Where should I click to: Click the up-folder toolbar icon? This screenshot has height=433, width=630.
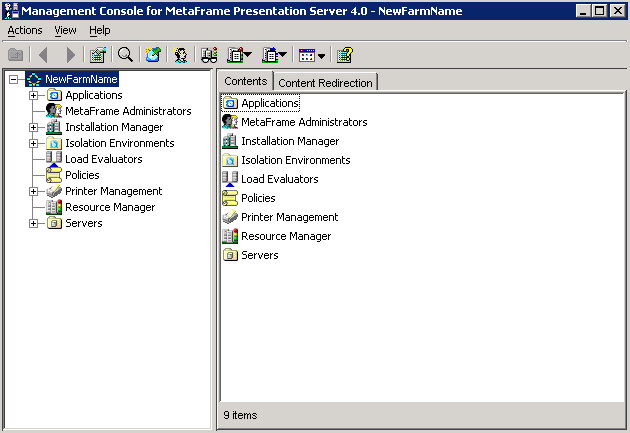16,55
